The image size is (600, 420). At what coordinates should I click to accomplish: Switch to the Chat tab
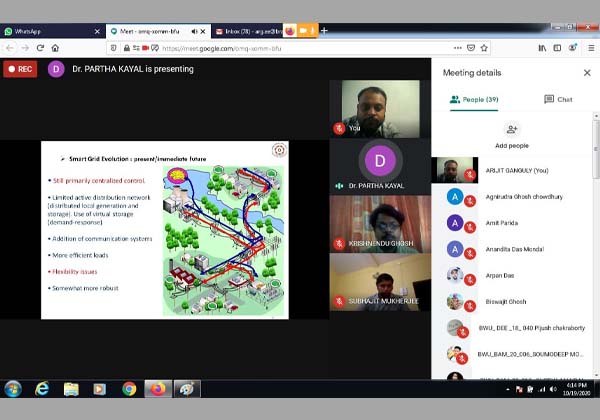(x=558, y=99)
